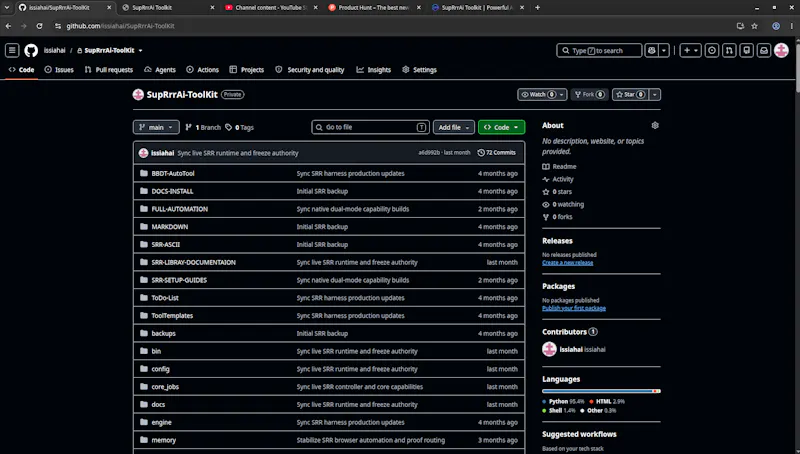Open the Insights tab
The image size is (800, 454).
(374, 70)
